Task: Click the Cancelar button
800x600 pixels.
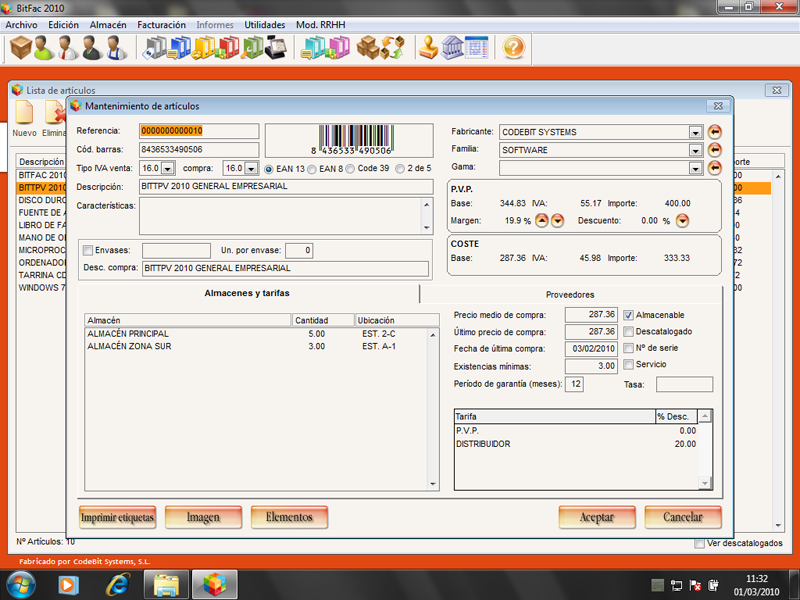Action: (x=683, y=517)
